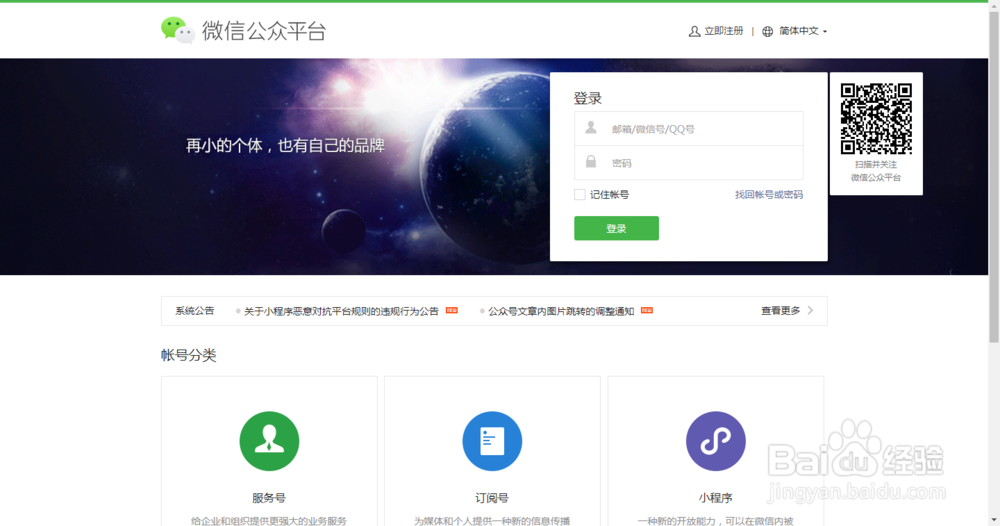The height and width of the screenshot is (526, 1000).
Task: Click new badge after 调整通知
Action: pyautogui.click(x=647, y=310)
